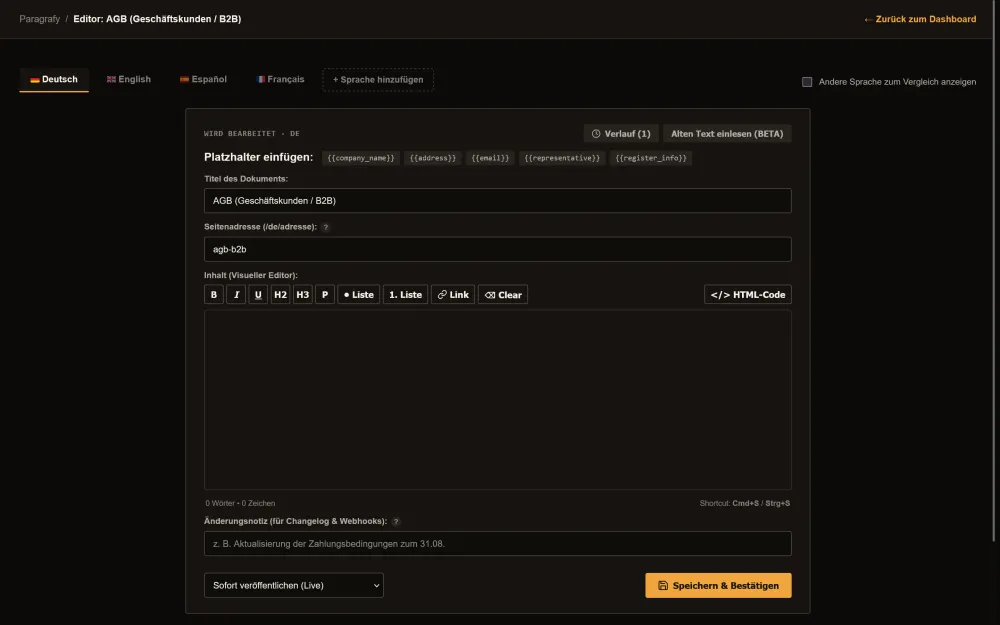Enable Andere Sprache zum Vergleich anzeigen checkbox

[807, 82]
